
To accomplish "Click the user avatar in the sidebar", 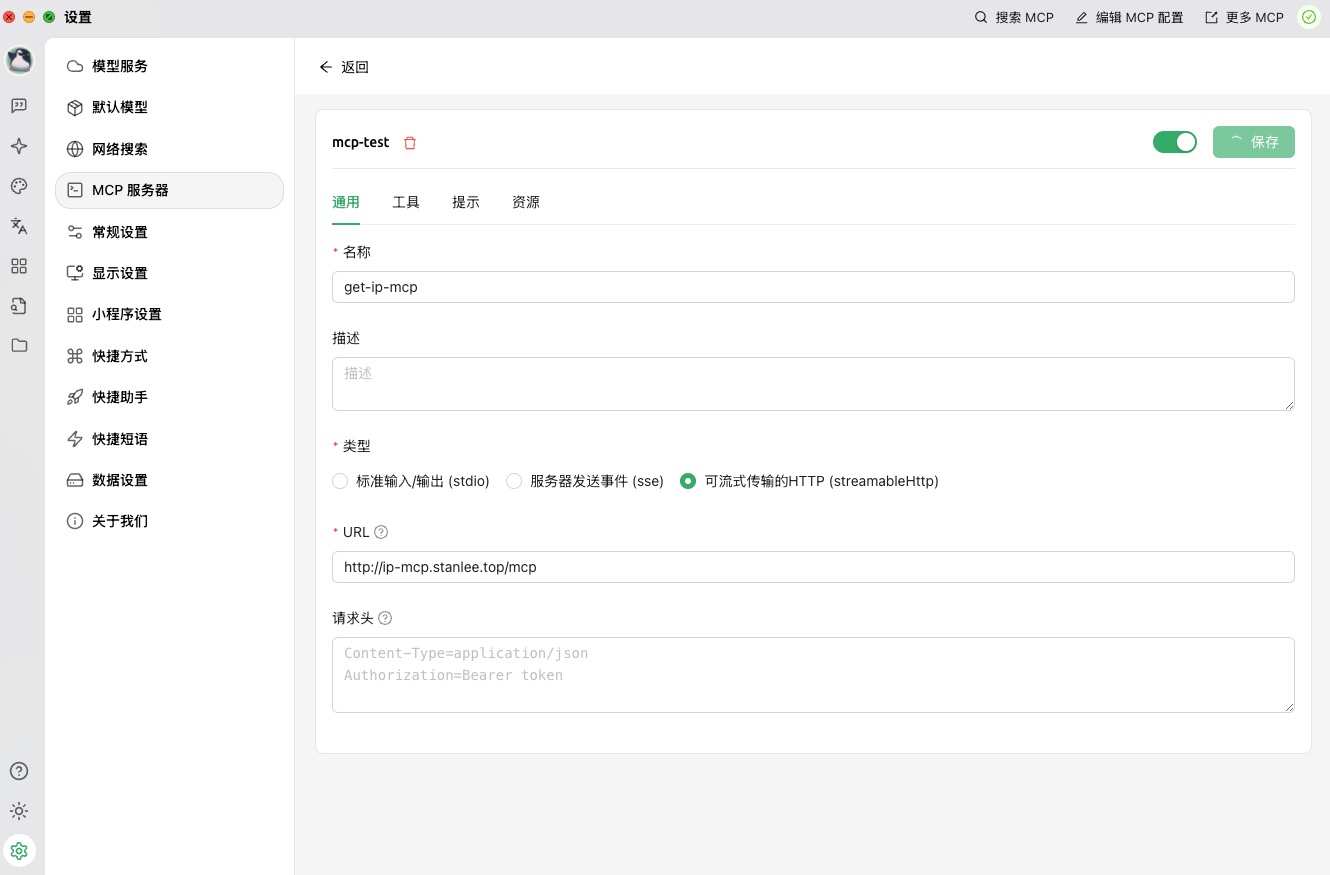I will (x=19, y=60).
